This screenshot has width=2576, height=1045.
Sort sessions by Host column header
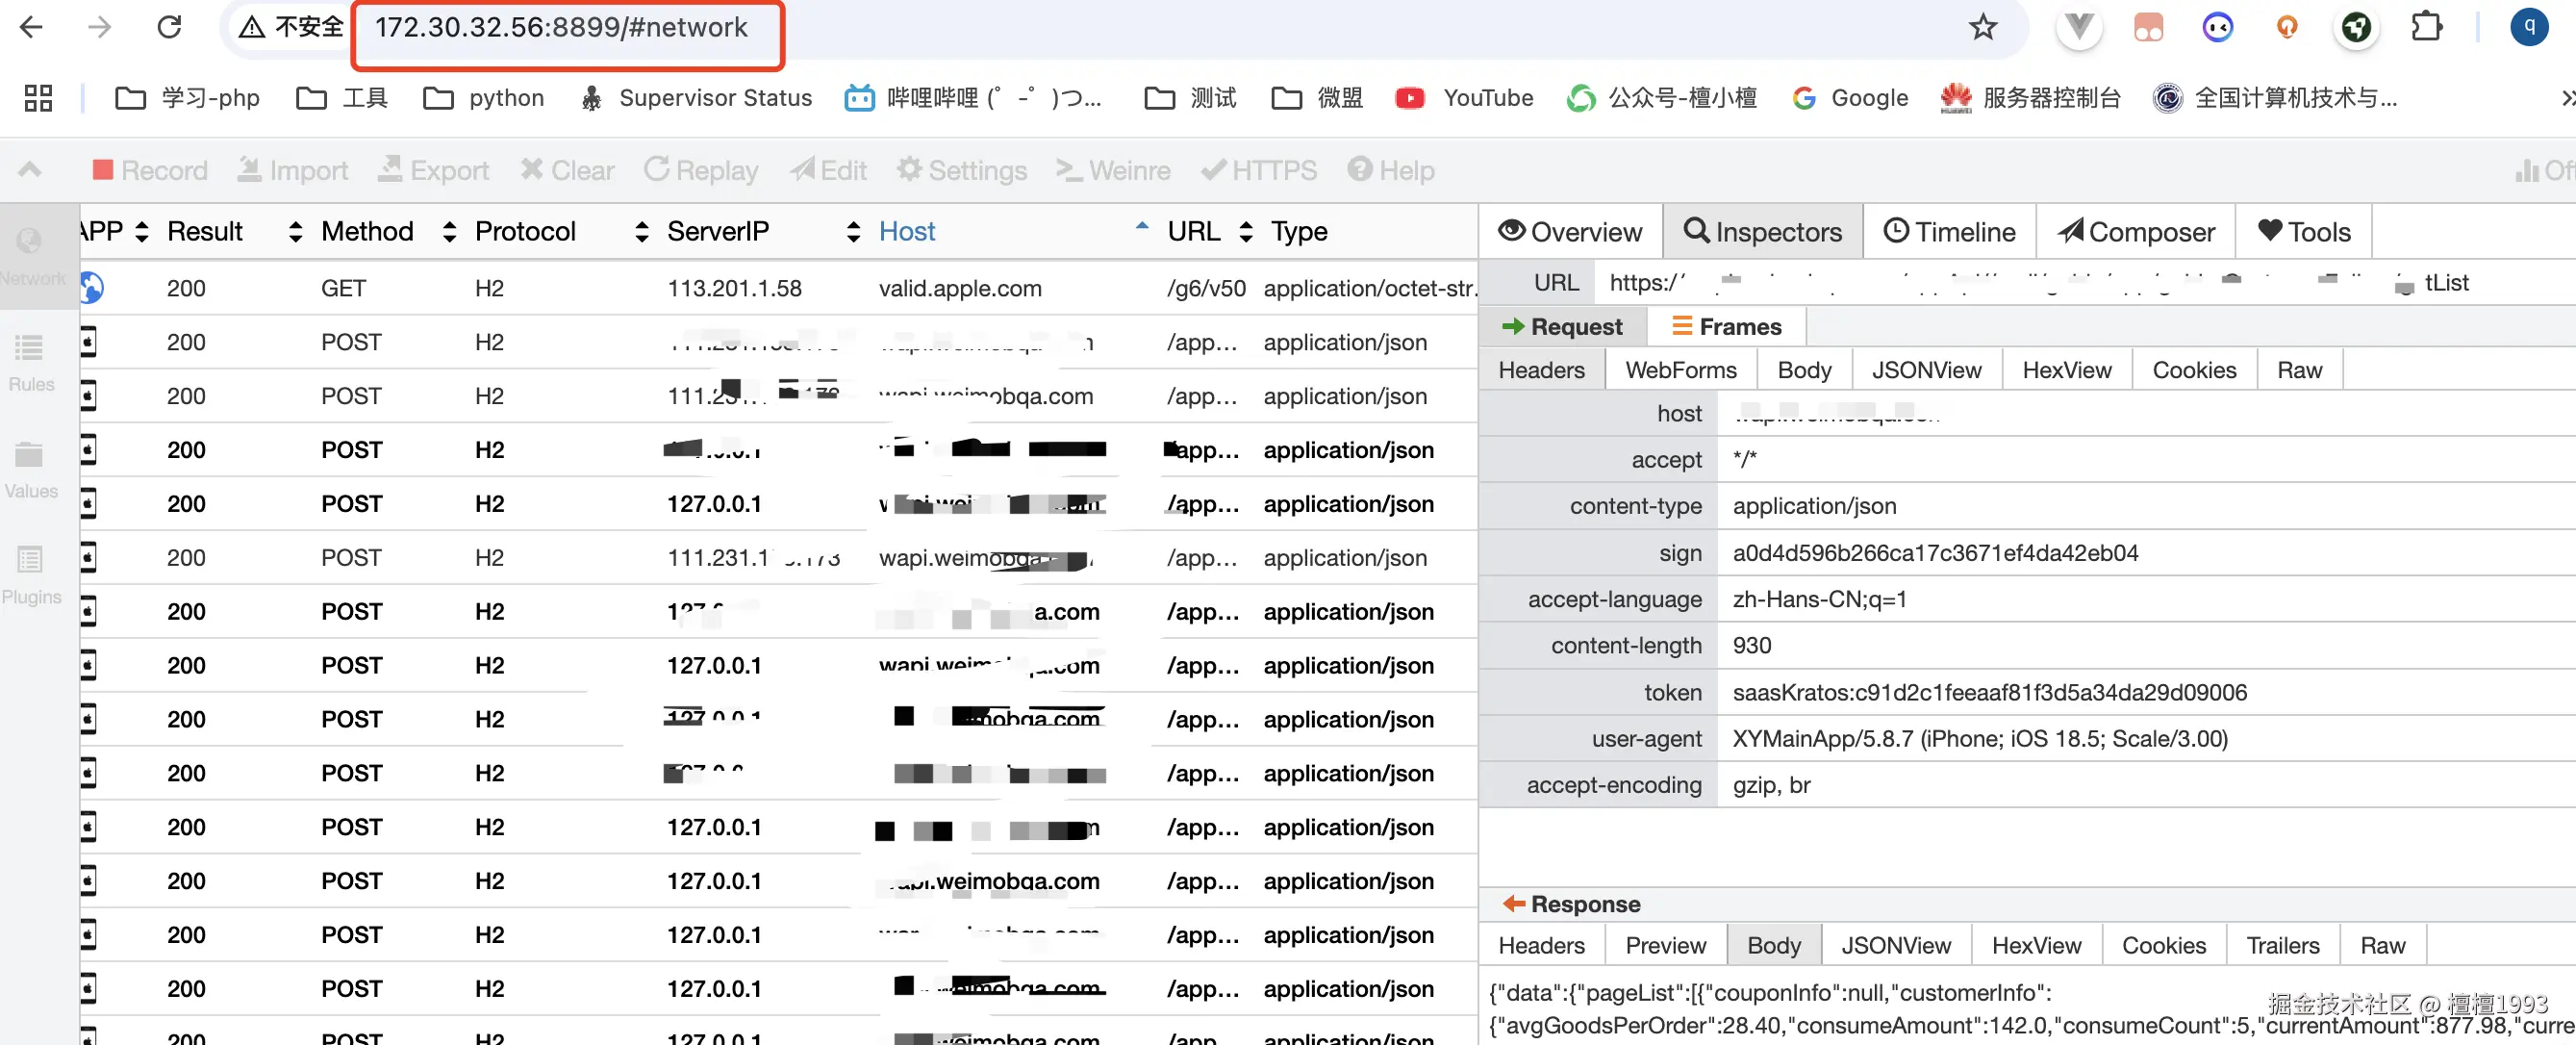906,232
